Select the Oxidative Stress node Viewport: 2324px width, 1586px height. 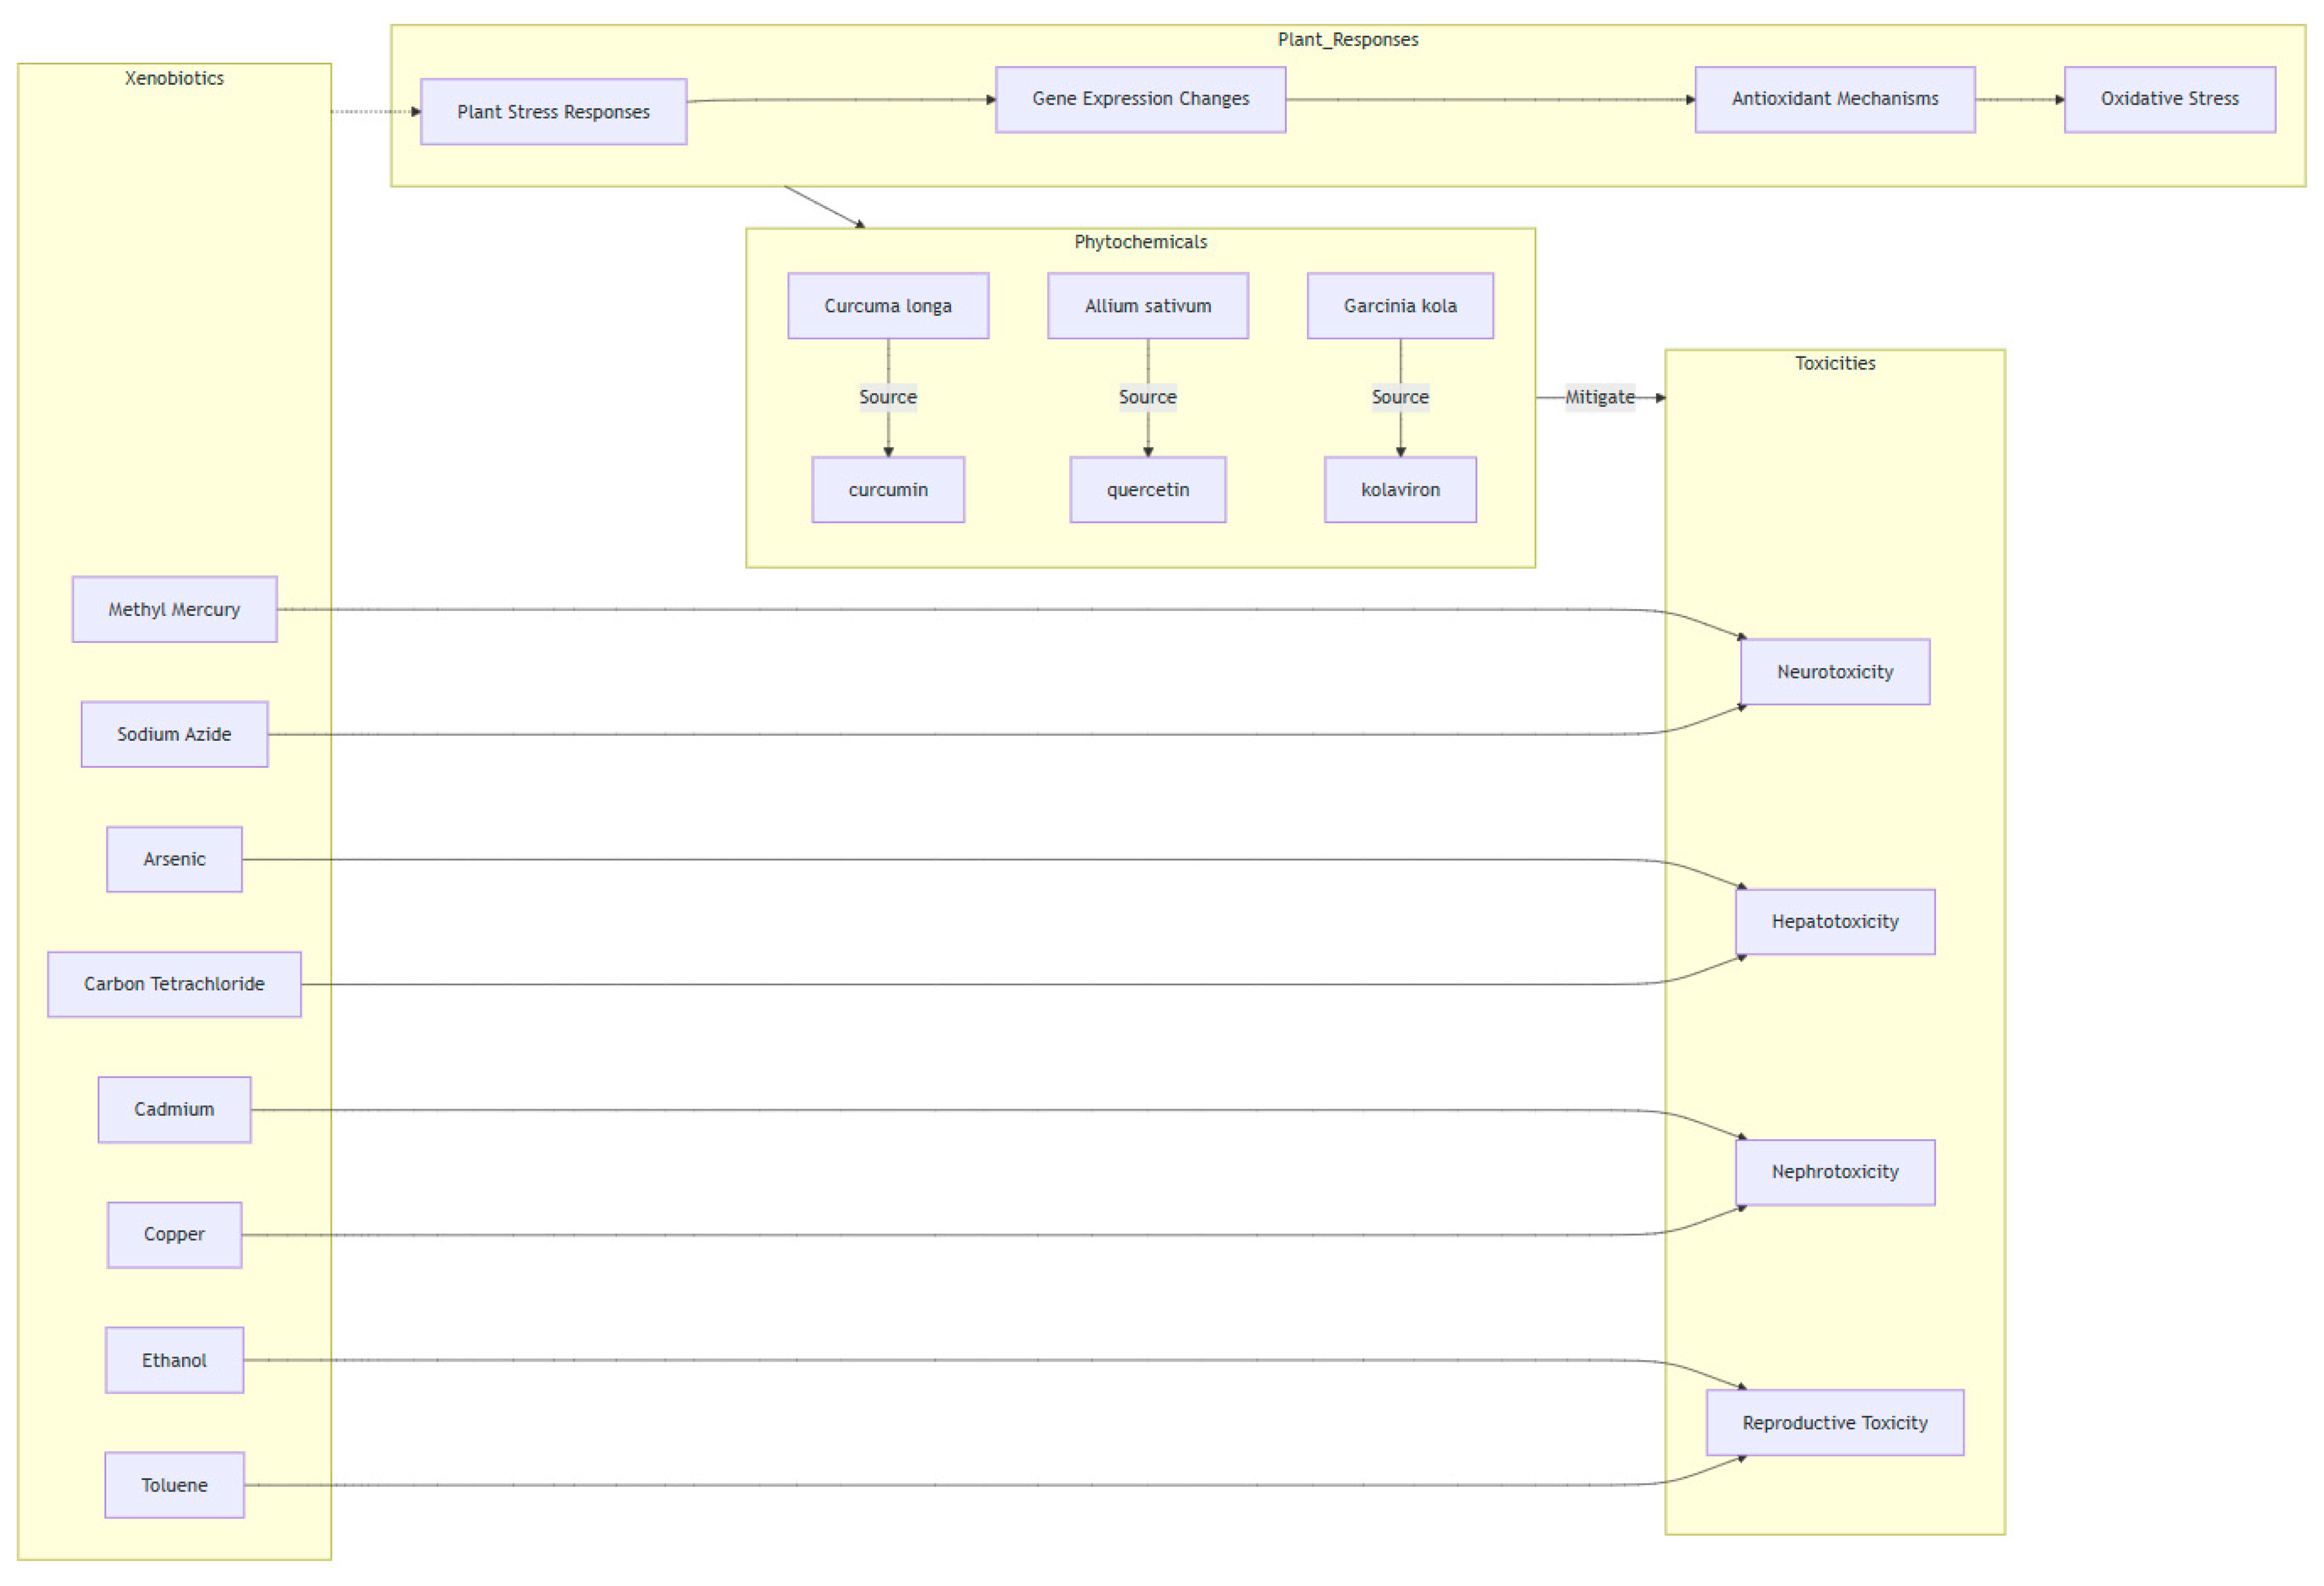(x=2169, y=99)
